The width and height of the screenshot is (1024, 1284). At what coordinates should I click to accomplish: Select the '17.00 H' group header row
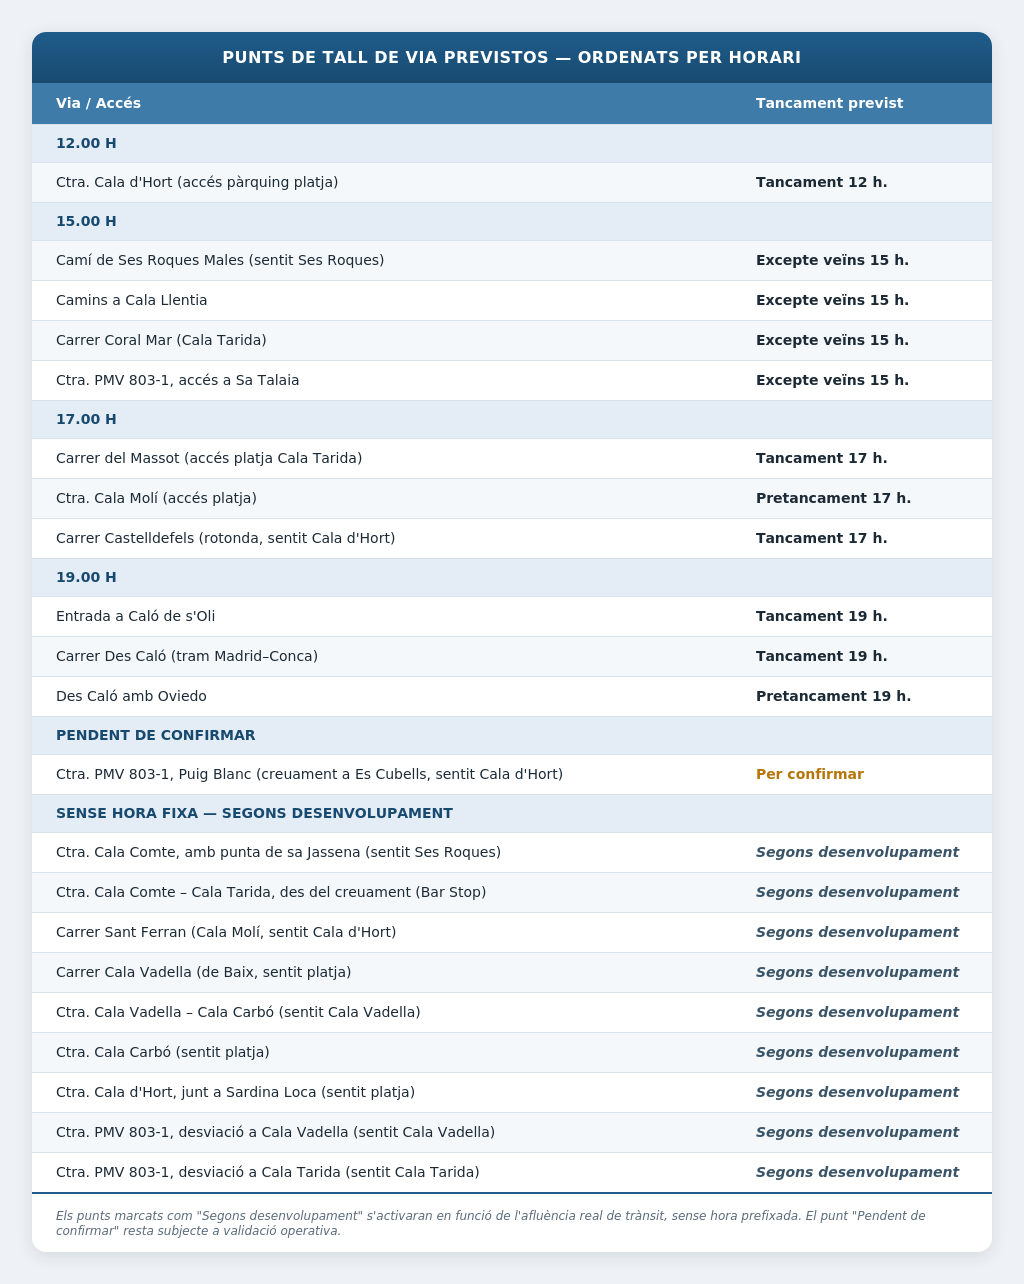(x=512, y=419)
